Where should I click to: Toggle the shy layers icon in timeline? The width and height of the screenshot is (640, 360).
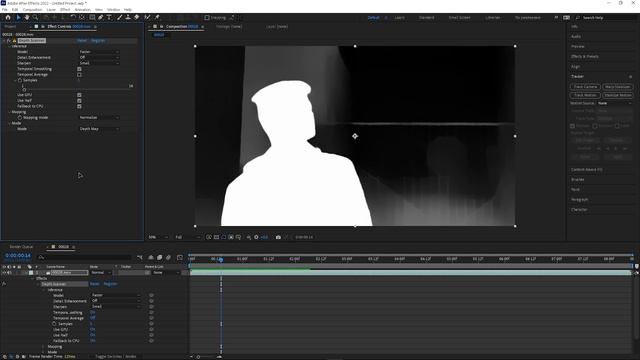[151, 257]
